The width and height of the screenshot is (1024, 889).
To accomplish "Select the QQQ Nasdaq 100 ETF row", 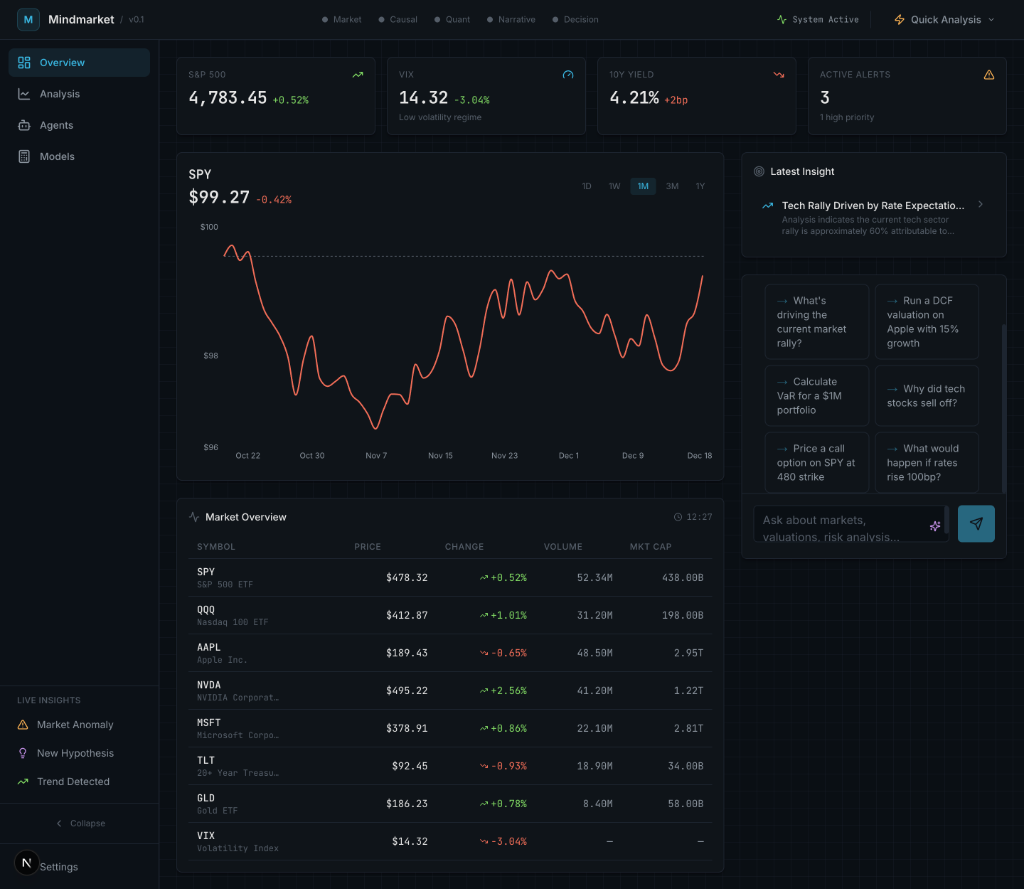I will click(x=450, y=615).
